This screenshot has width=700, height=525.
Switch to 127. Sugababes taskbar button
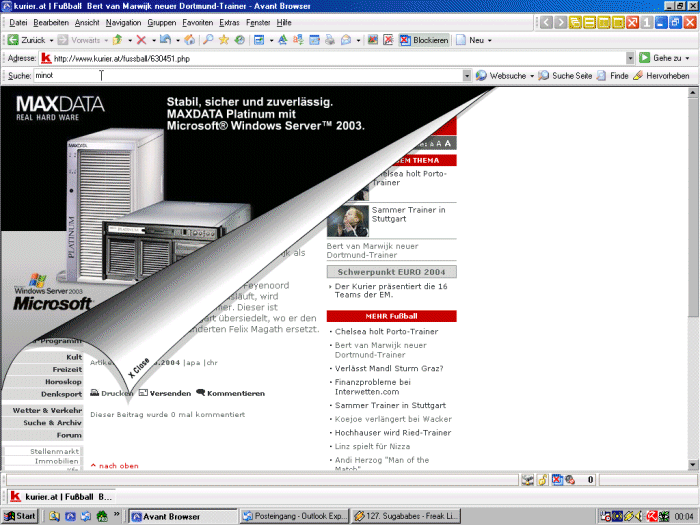[406, 516]
